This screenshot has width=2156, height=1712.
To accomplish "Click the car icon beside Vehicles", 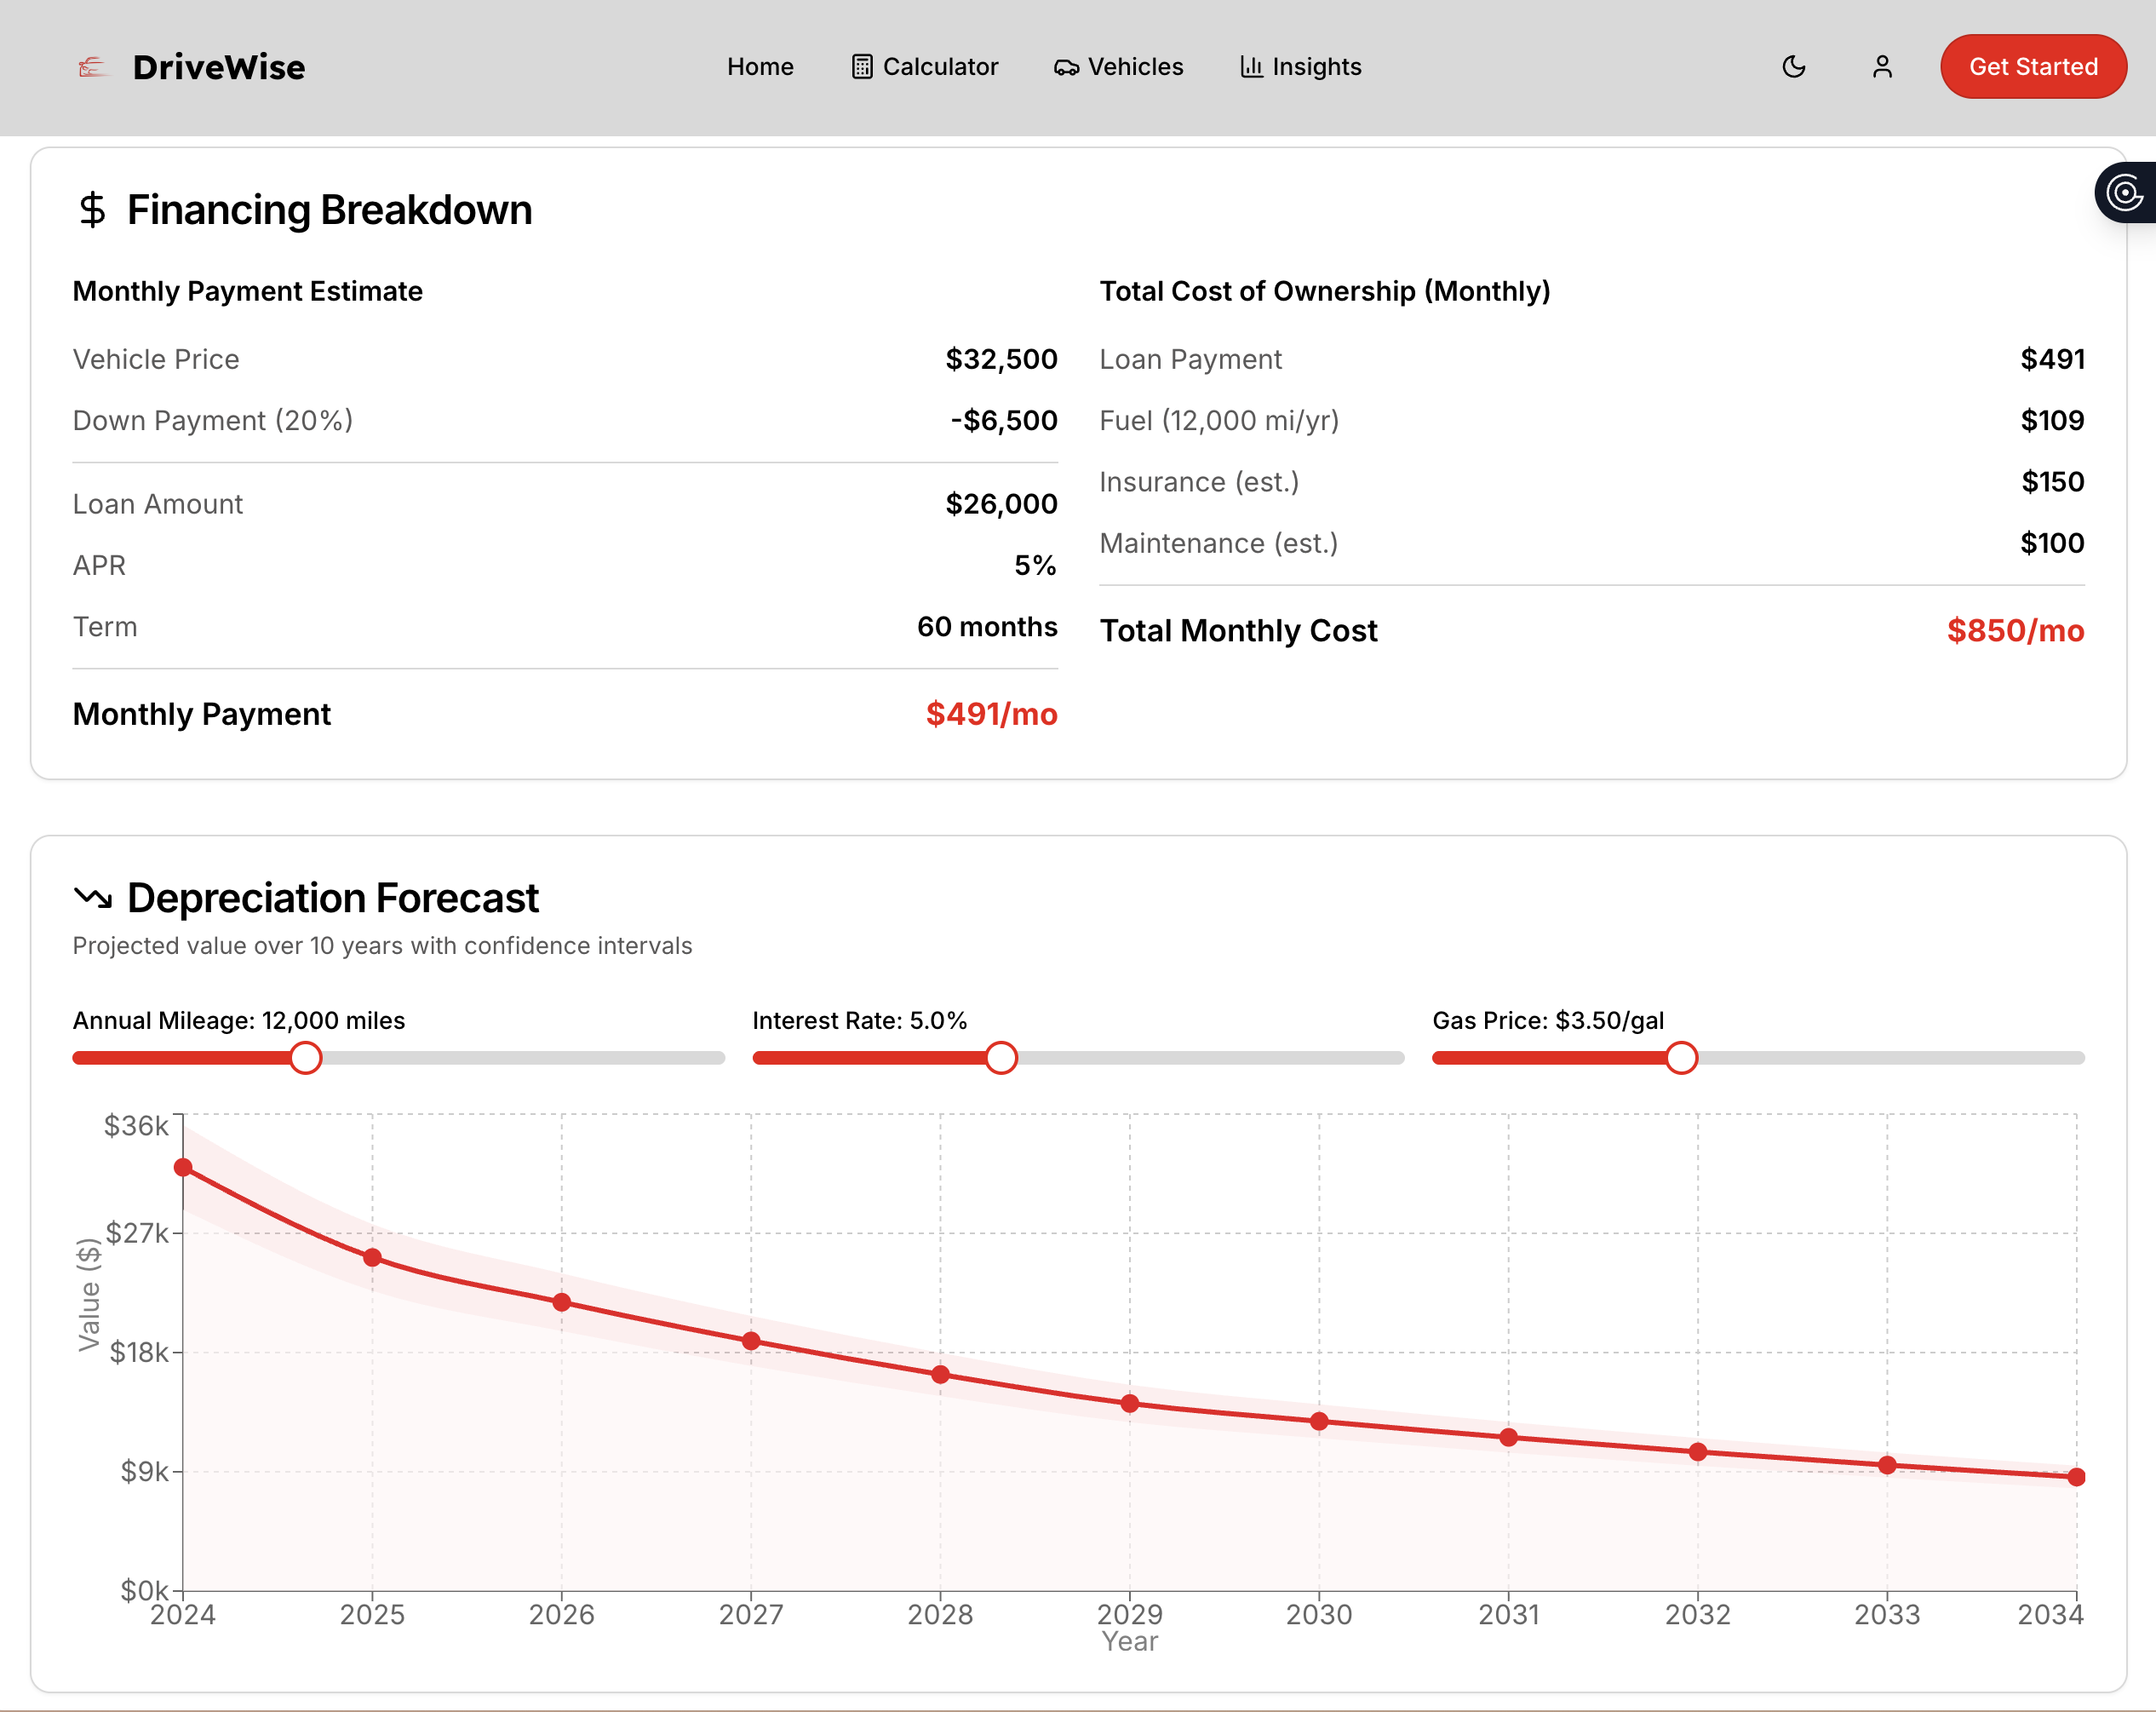I will coord(1066,67).
